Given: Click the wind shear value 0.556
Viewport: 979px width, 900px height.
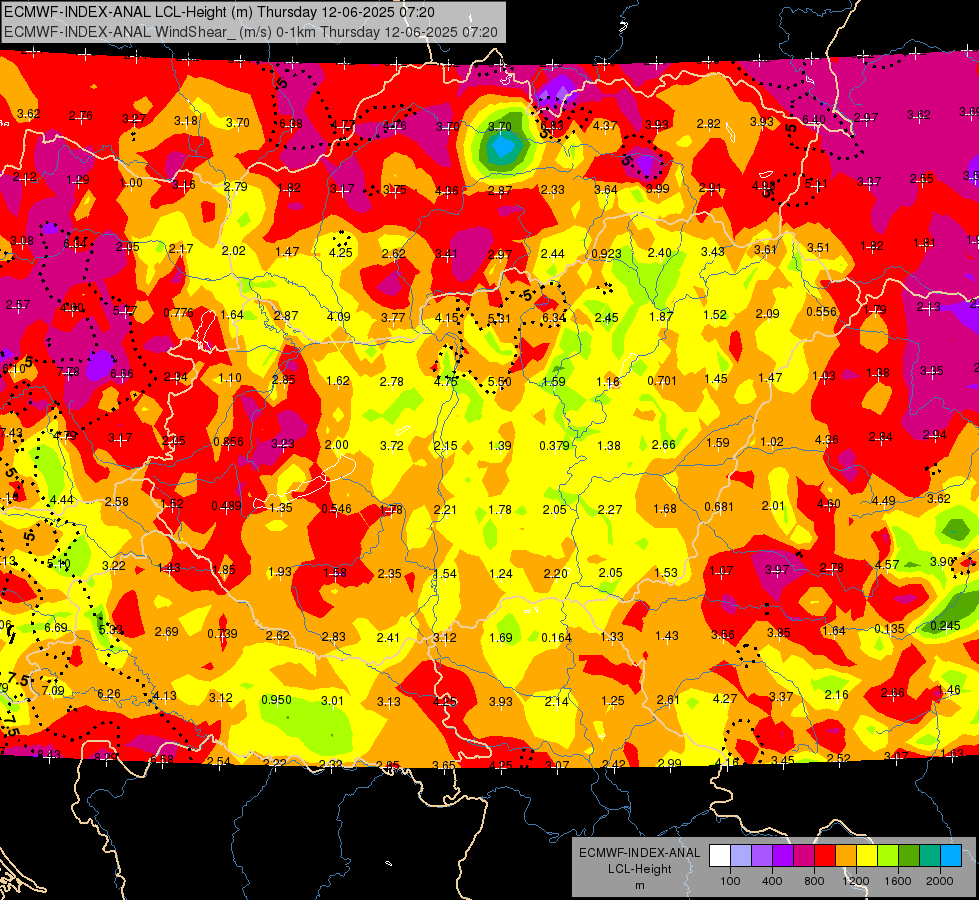Looking at the screenshot, I should tap(821, 312).
